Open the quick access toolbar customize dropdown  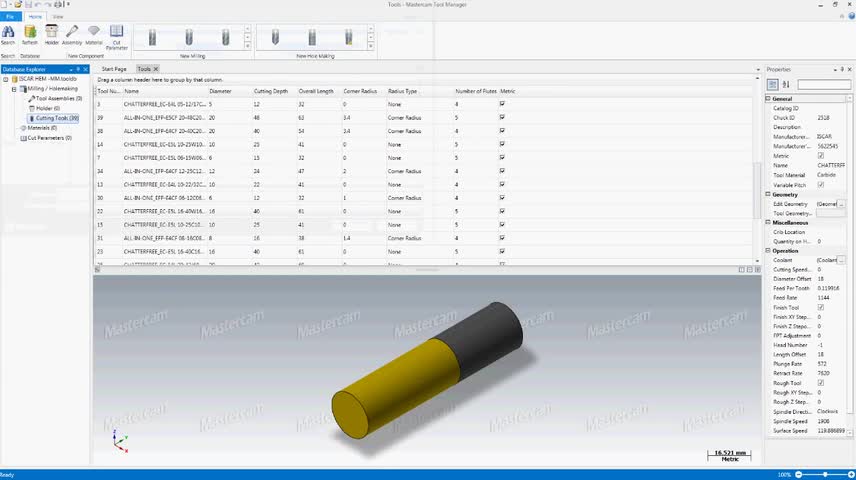click(x=68, y=4)
